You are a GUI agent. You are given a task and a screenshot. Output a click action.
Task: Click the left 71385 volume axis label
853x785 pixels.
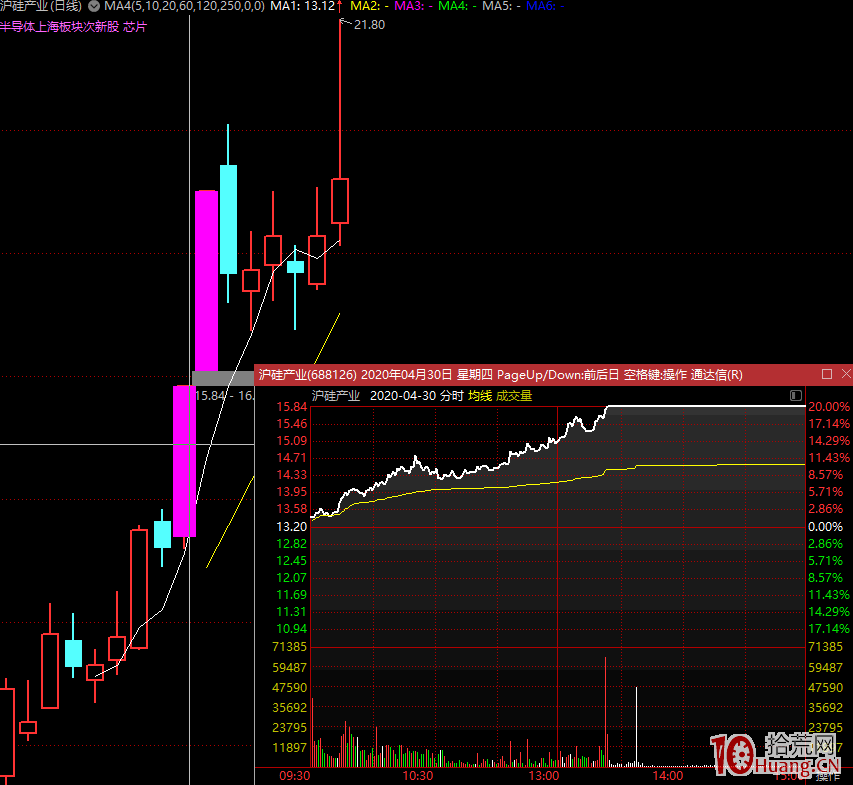pyautogui.click(x=289, y=647)
